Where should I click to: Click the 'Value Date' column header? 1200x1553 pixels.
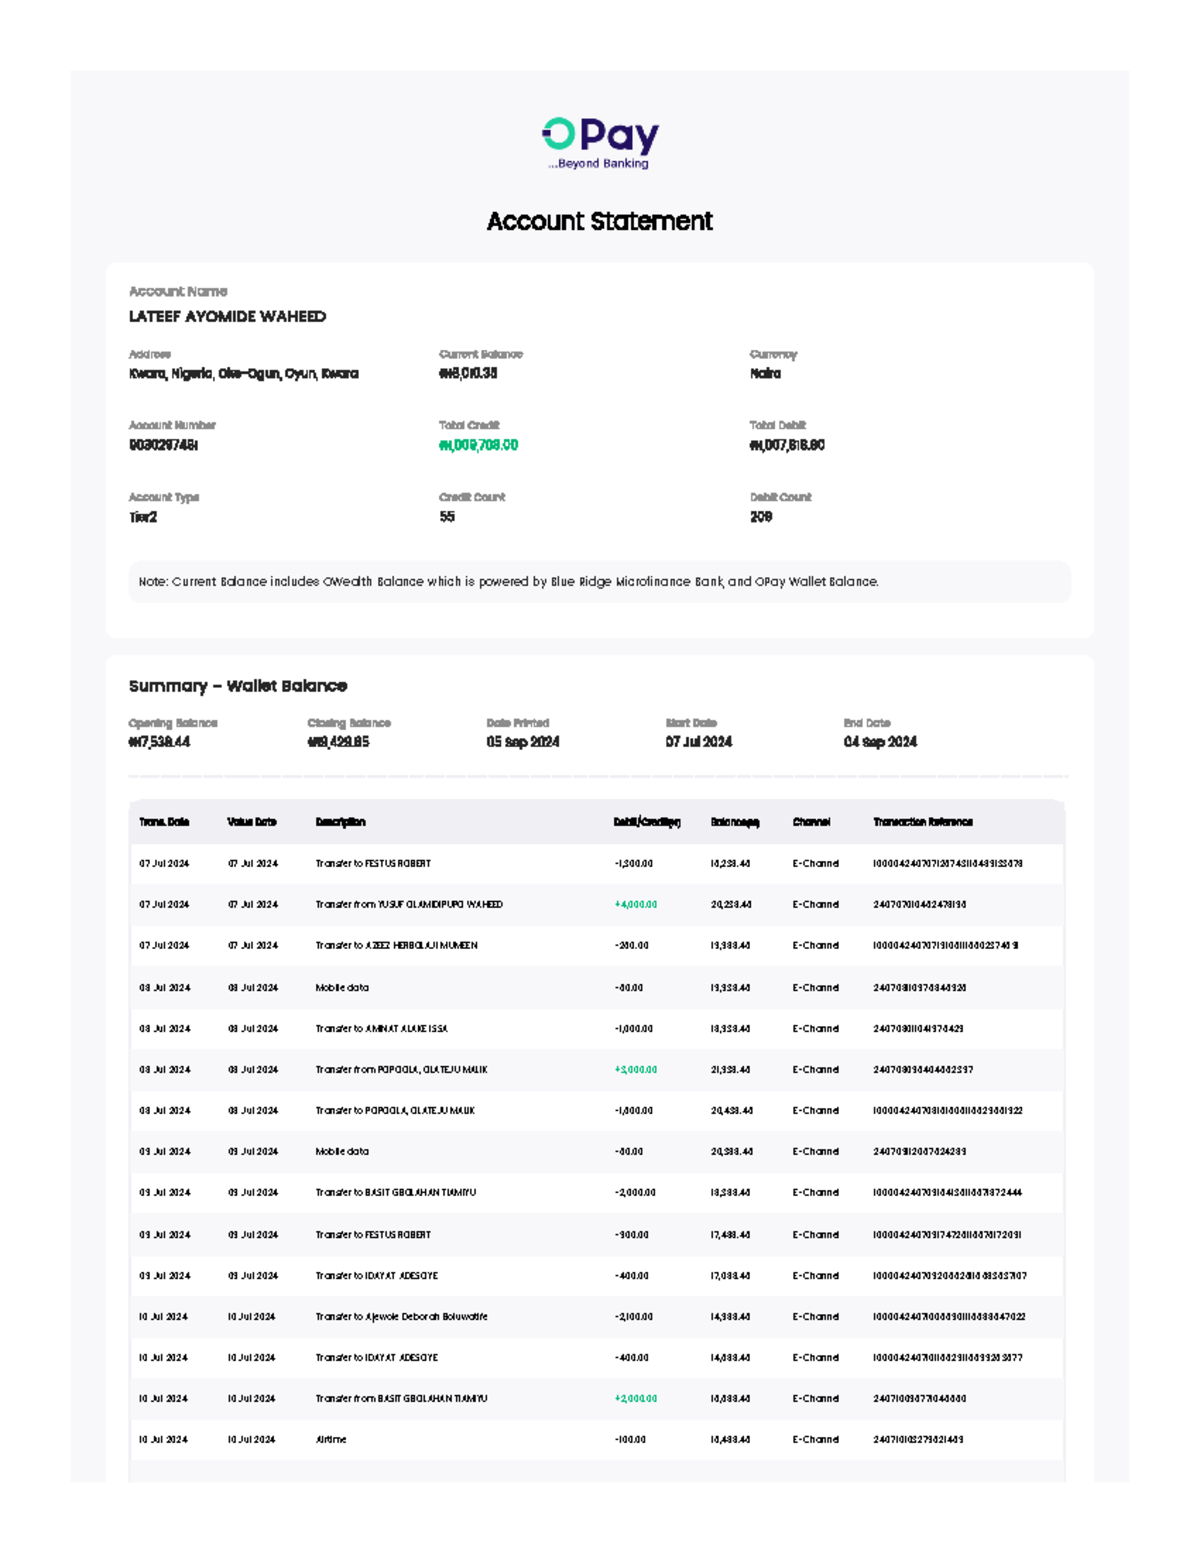pyautogui.click(x=252, y=822)
